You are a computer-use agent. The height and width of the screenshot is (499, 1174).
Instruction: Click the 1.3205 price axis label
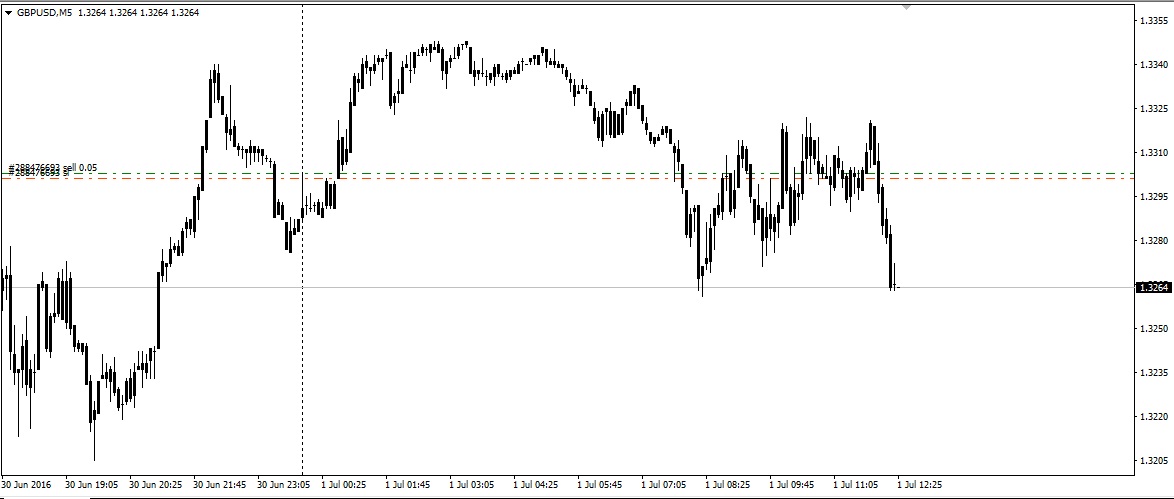click(1152, 462)
